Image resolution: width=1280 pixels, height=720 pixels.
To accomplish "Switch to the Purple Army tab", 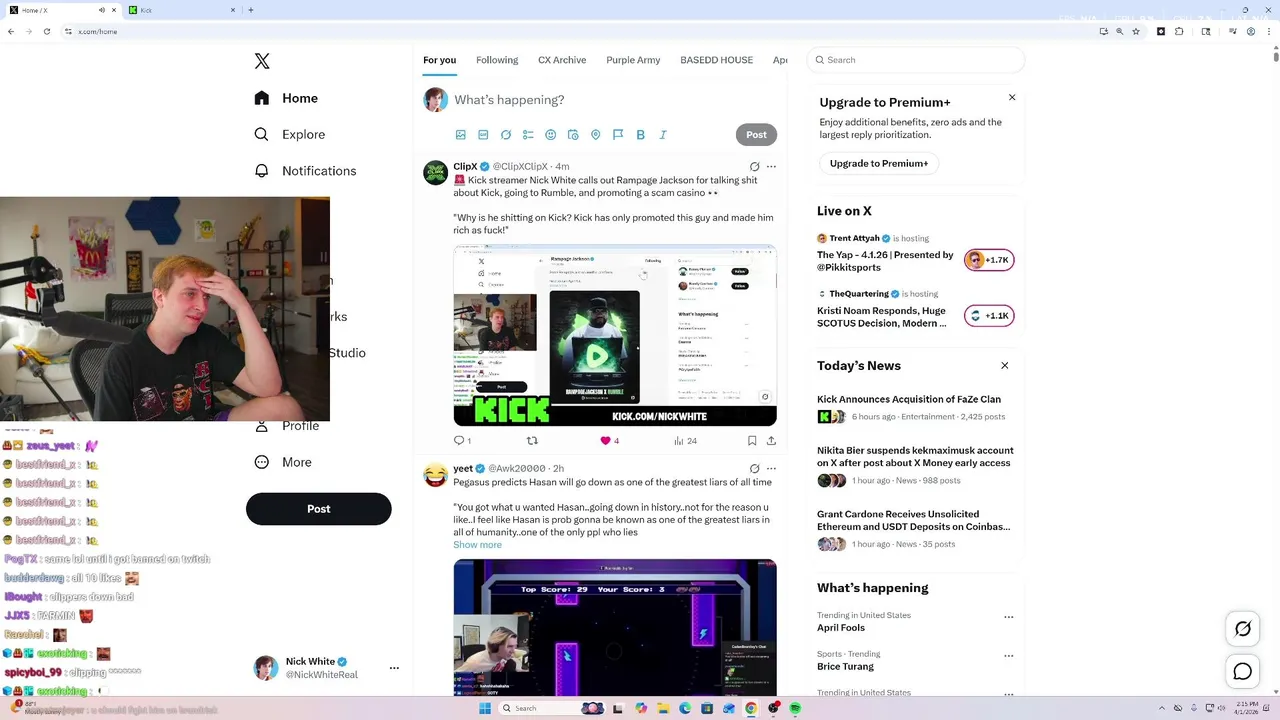I will coord(633,60).
